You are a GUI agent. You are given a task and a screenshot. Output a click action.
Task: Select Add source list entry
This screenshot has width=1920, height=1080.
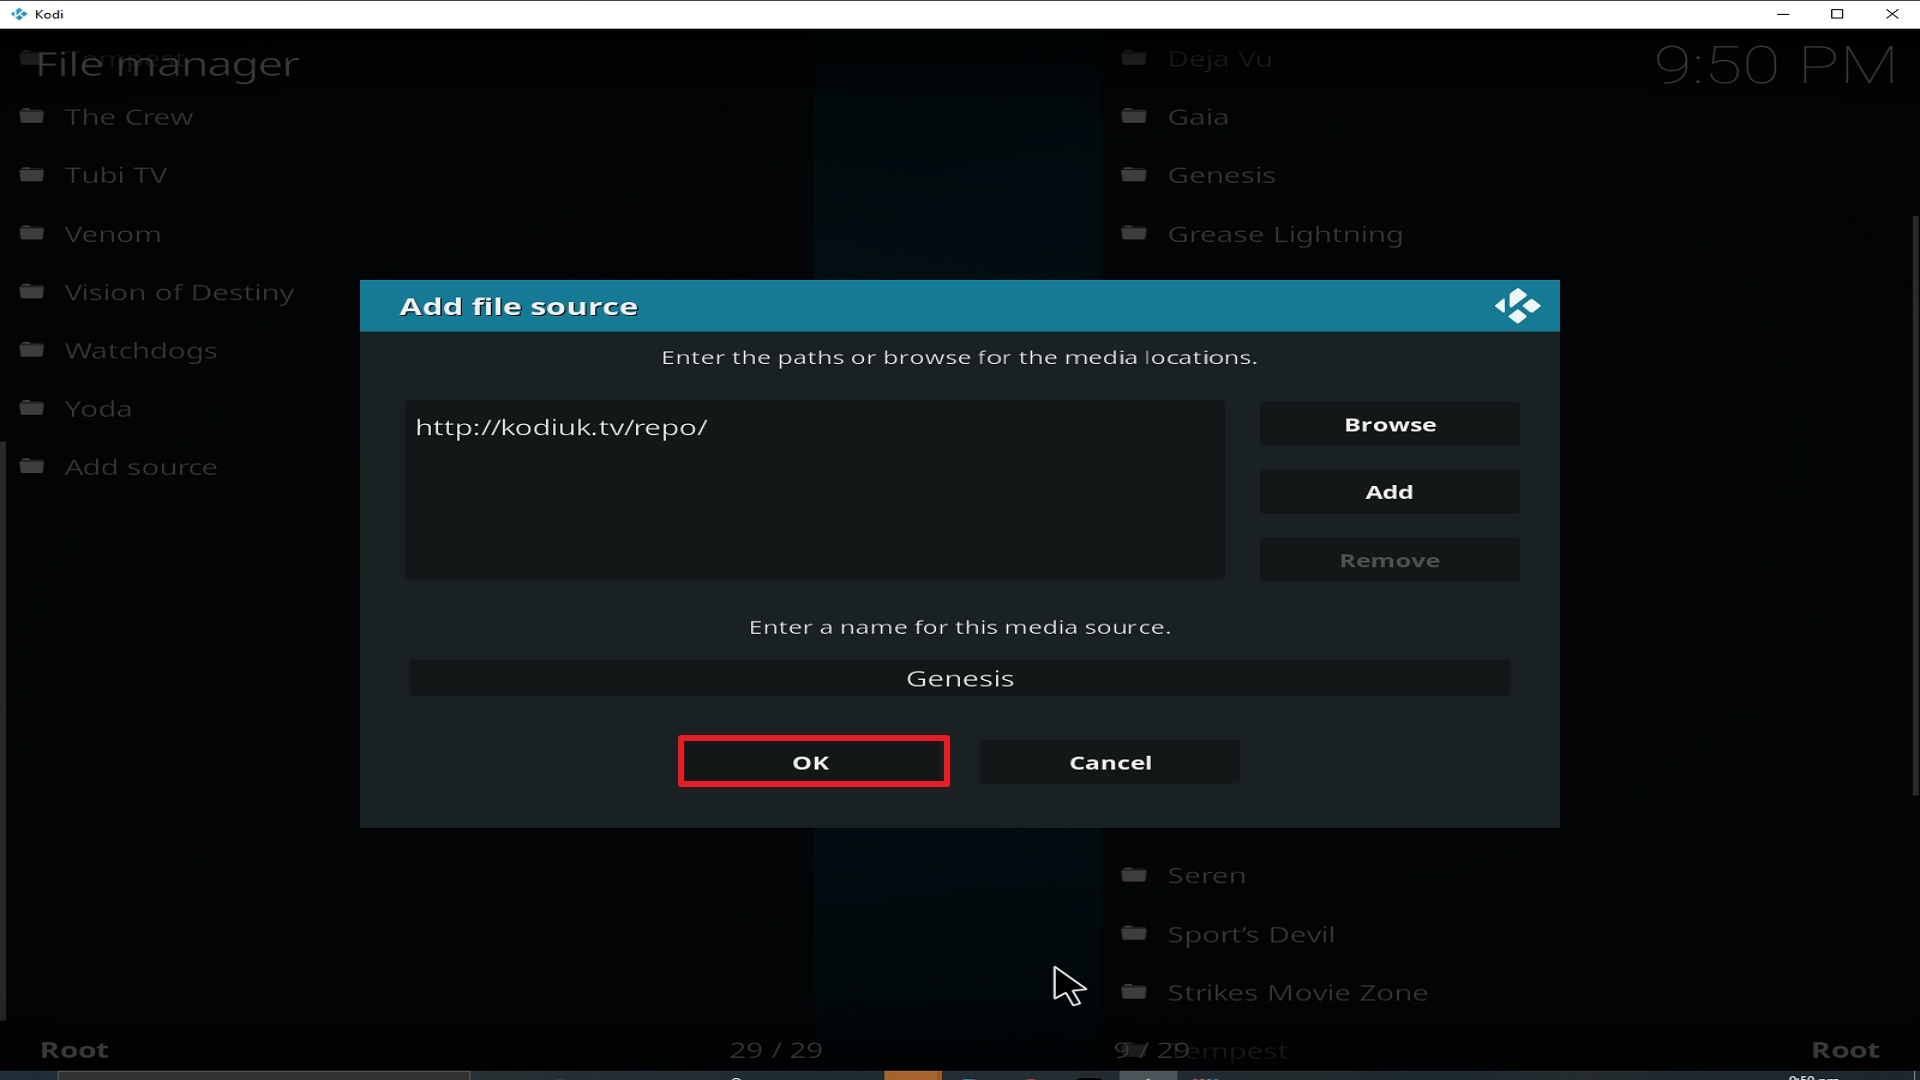pos(141,467)
